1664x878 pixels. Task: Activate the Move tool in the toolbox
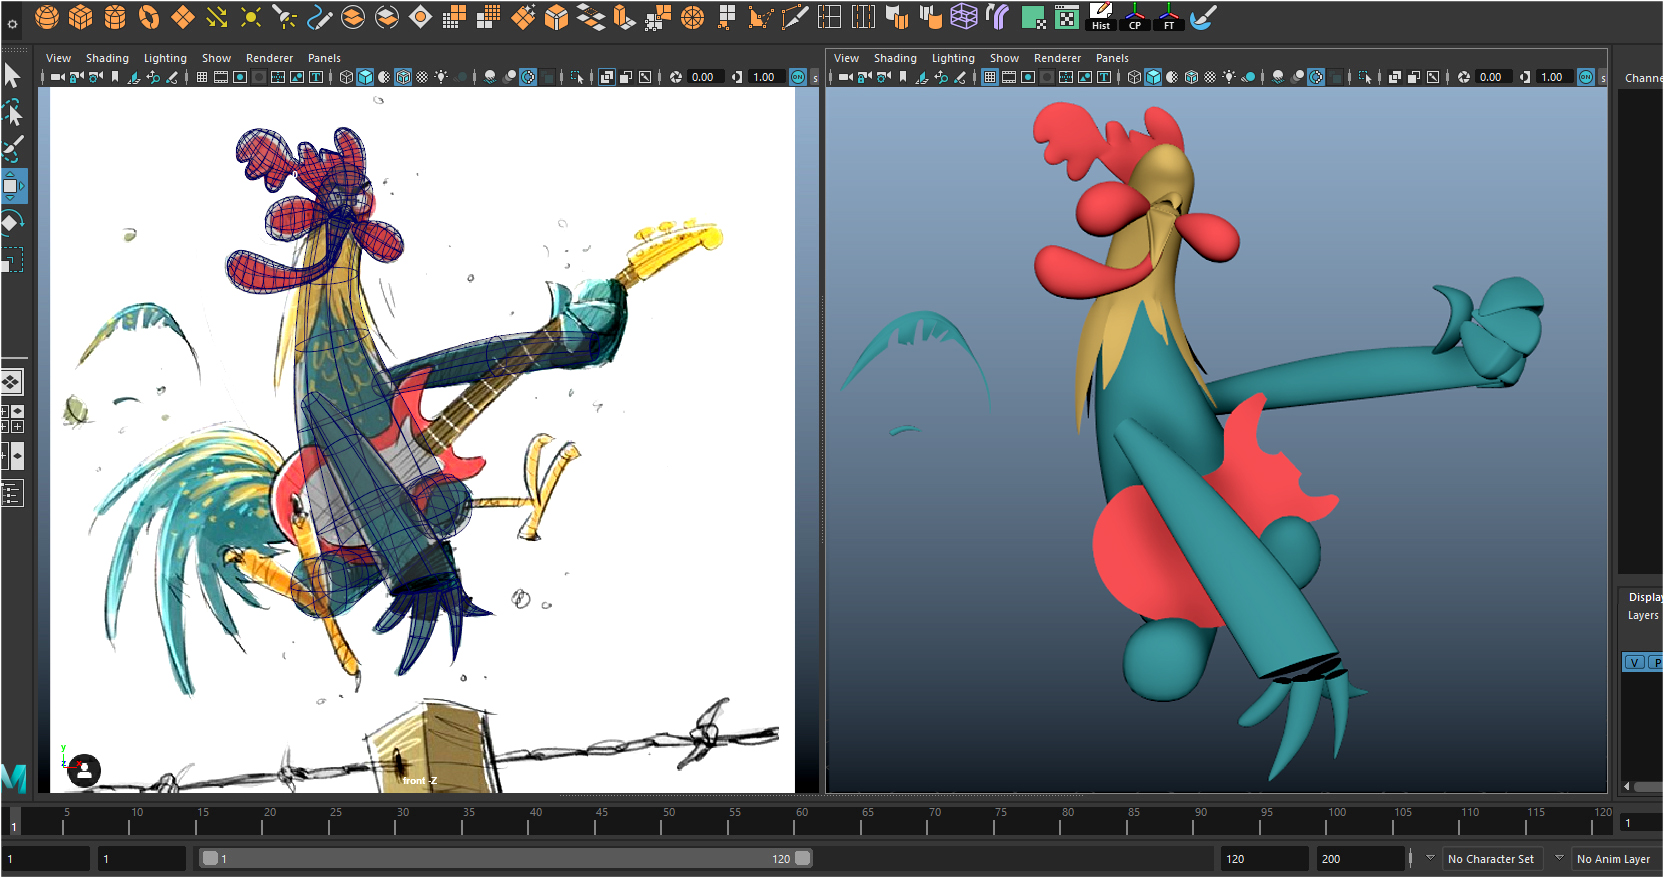12,186
